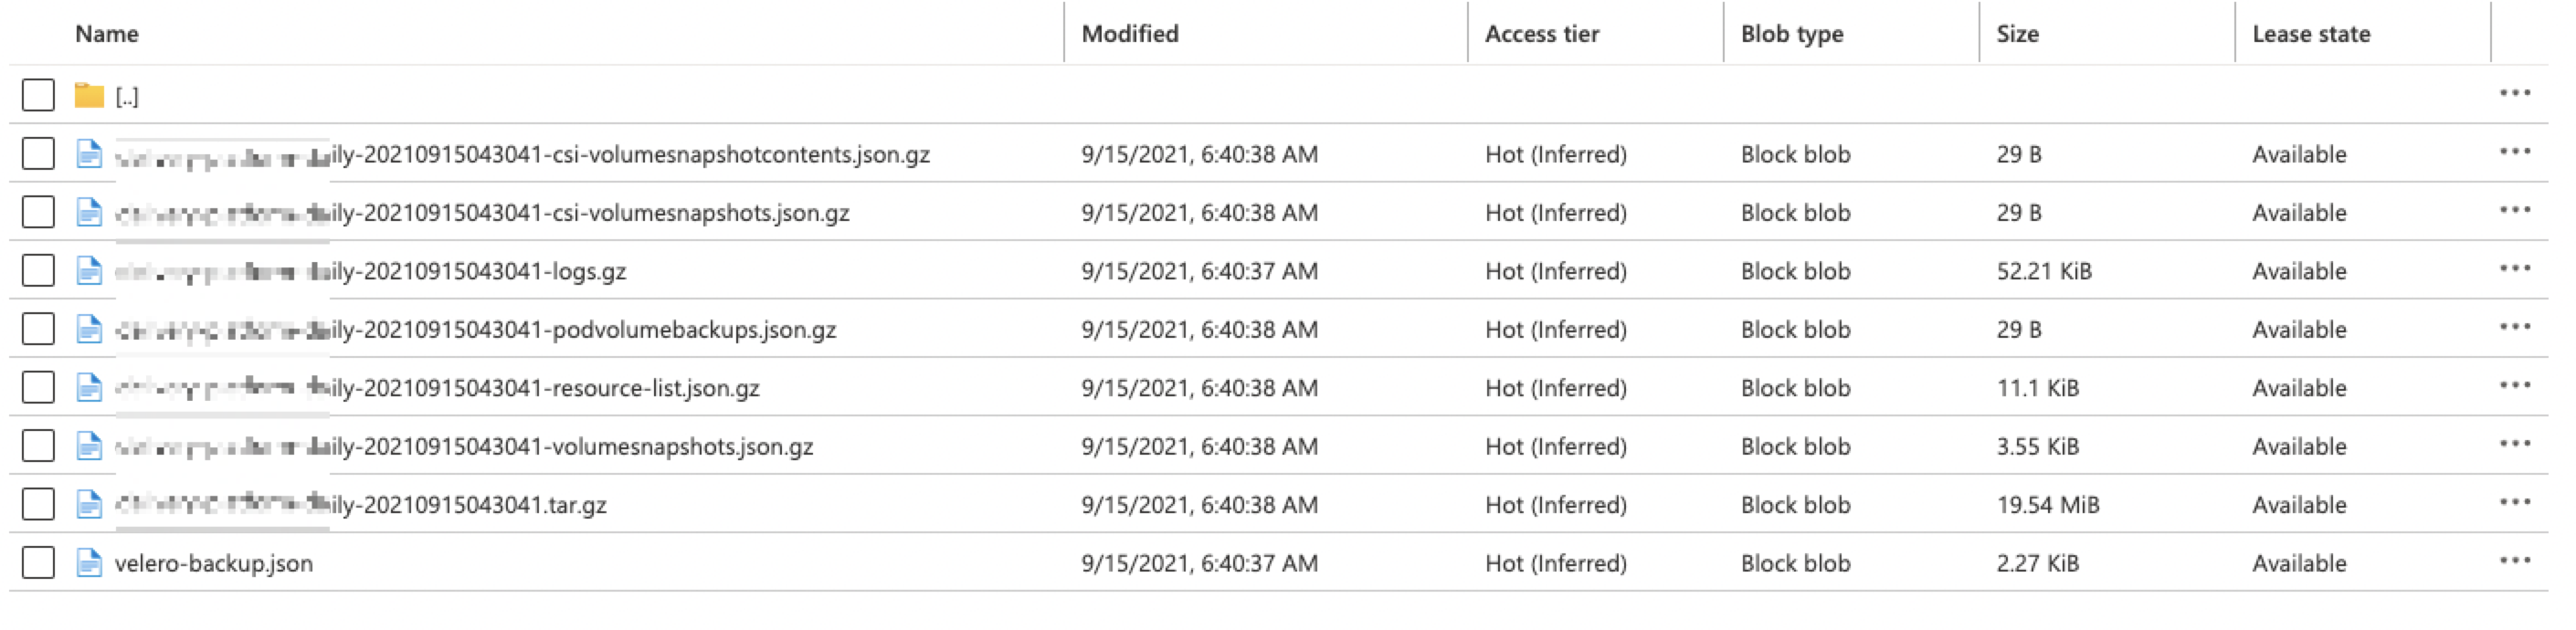Sort blobs by the Name column header
The height and width of the screenshot is (630, 2576).
click(107, 33)
